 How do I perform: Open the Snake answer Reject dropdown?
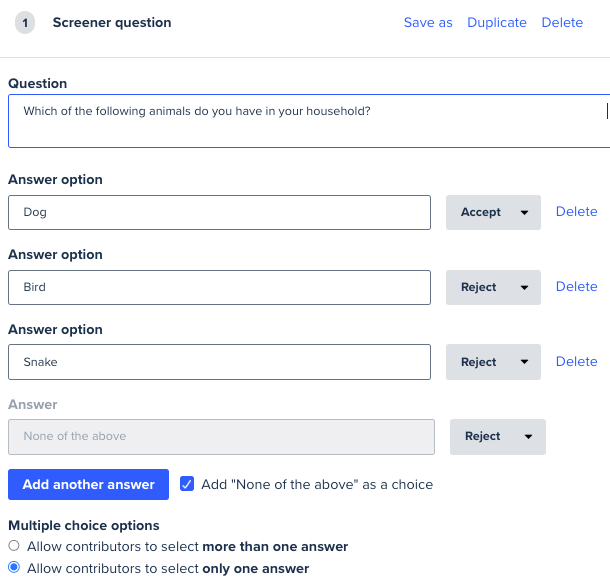click(x=493, y=362)
